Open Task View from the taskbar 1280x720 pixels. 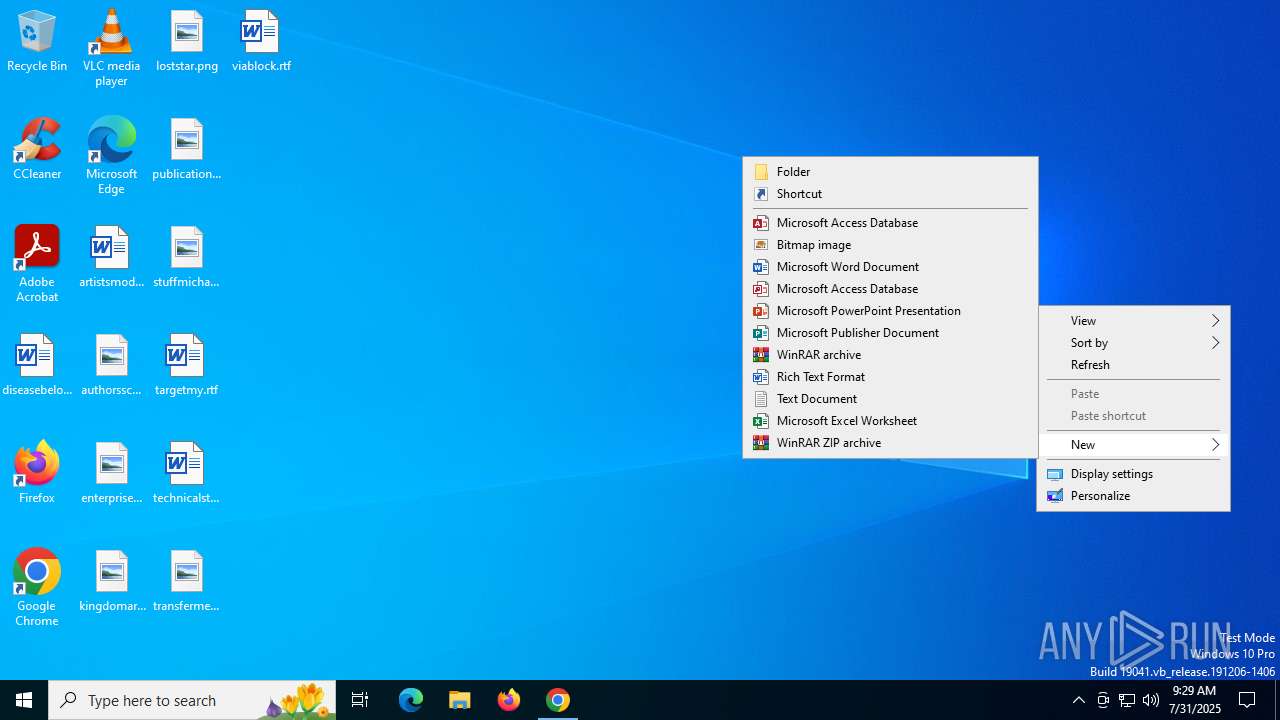click(x=360, y=700)
